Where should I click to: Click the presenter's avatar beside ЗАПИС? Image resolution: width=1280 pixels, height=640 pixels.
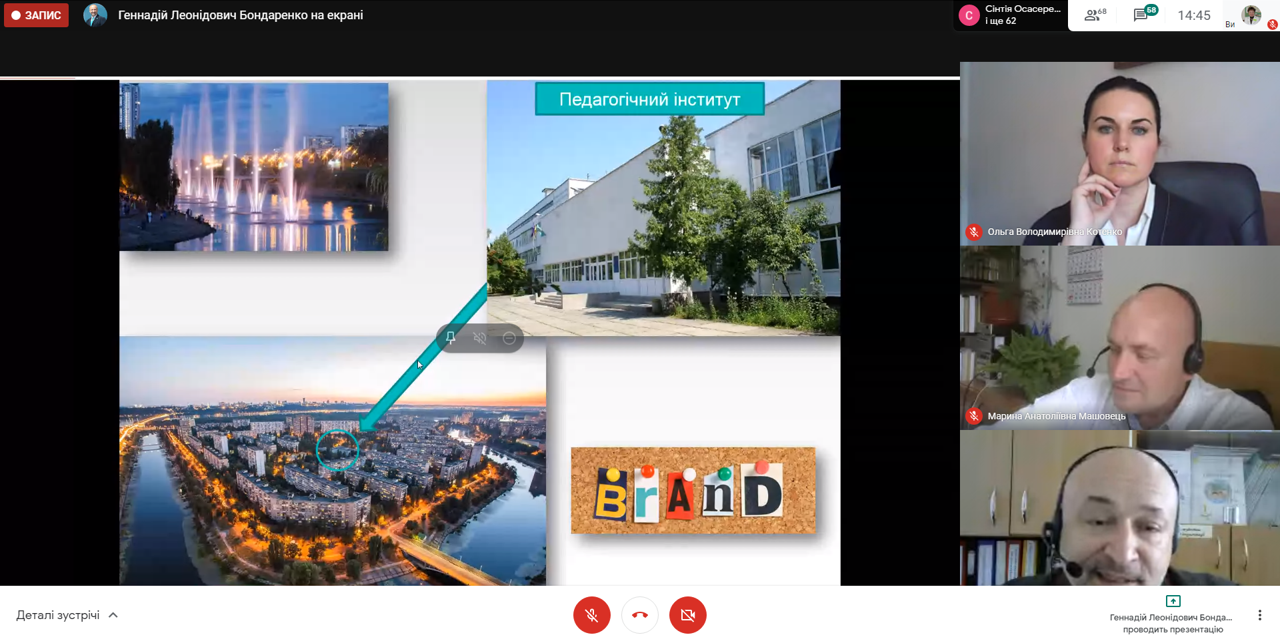[x=95, y=15]
